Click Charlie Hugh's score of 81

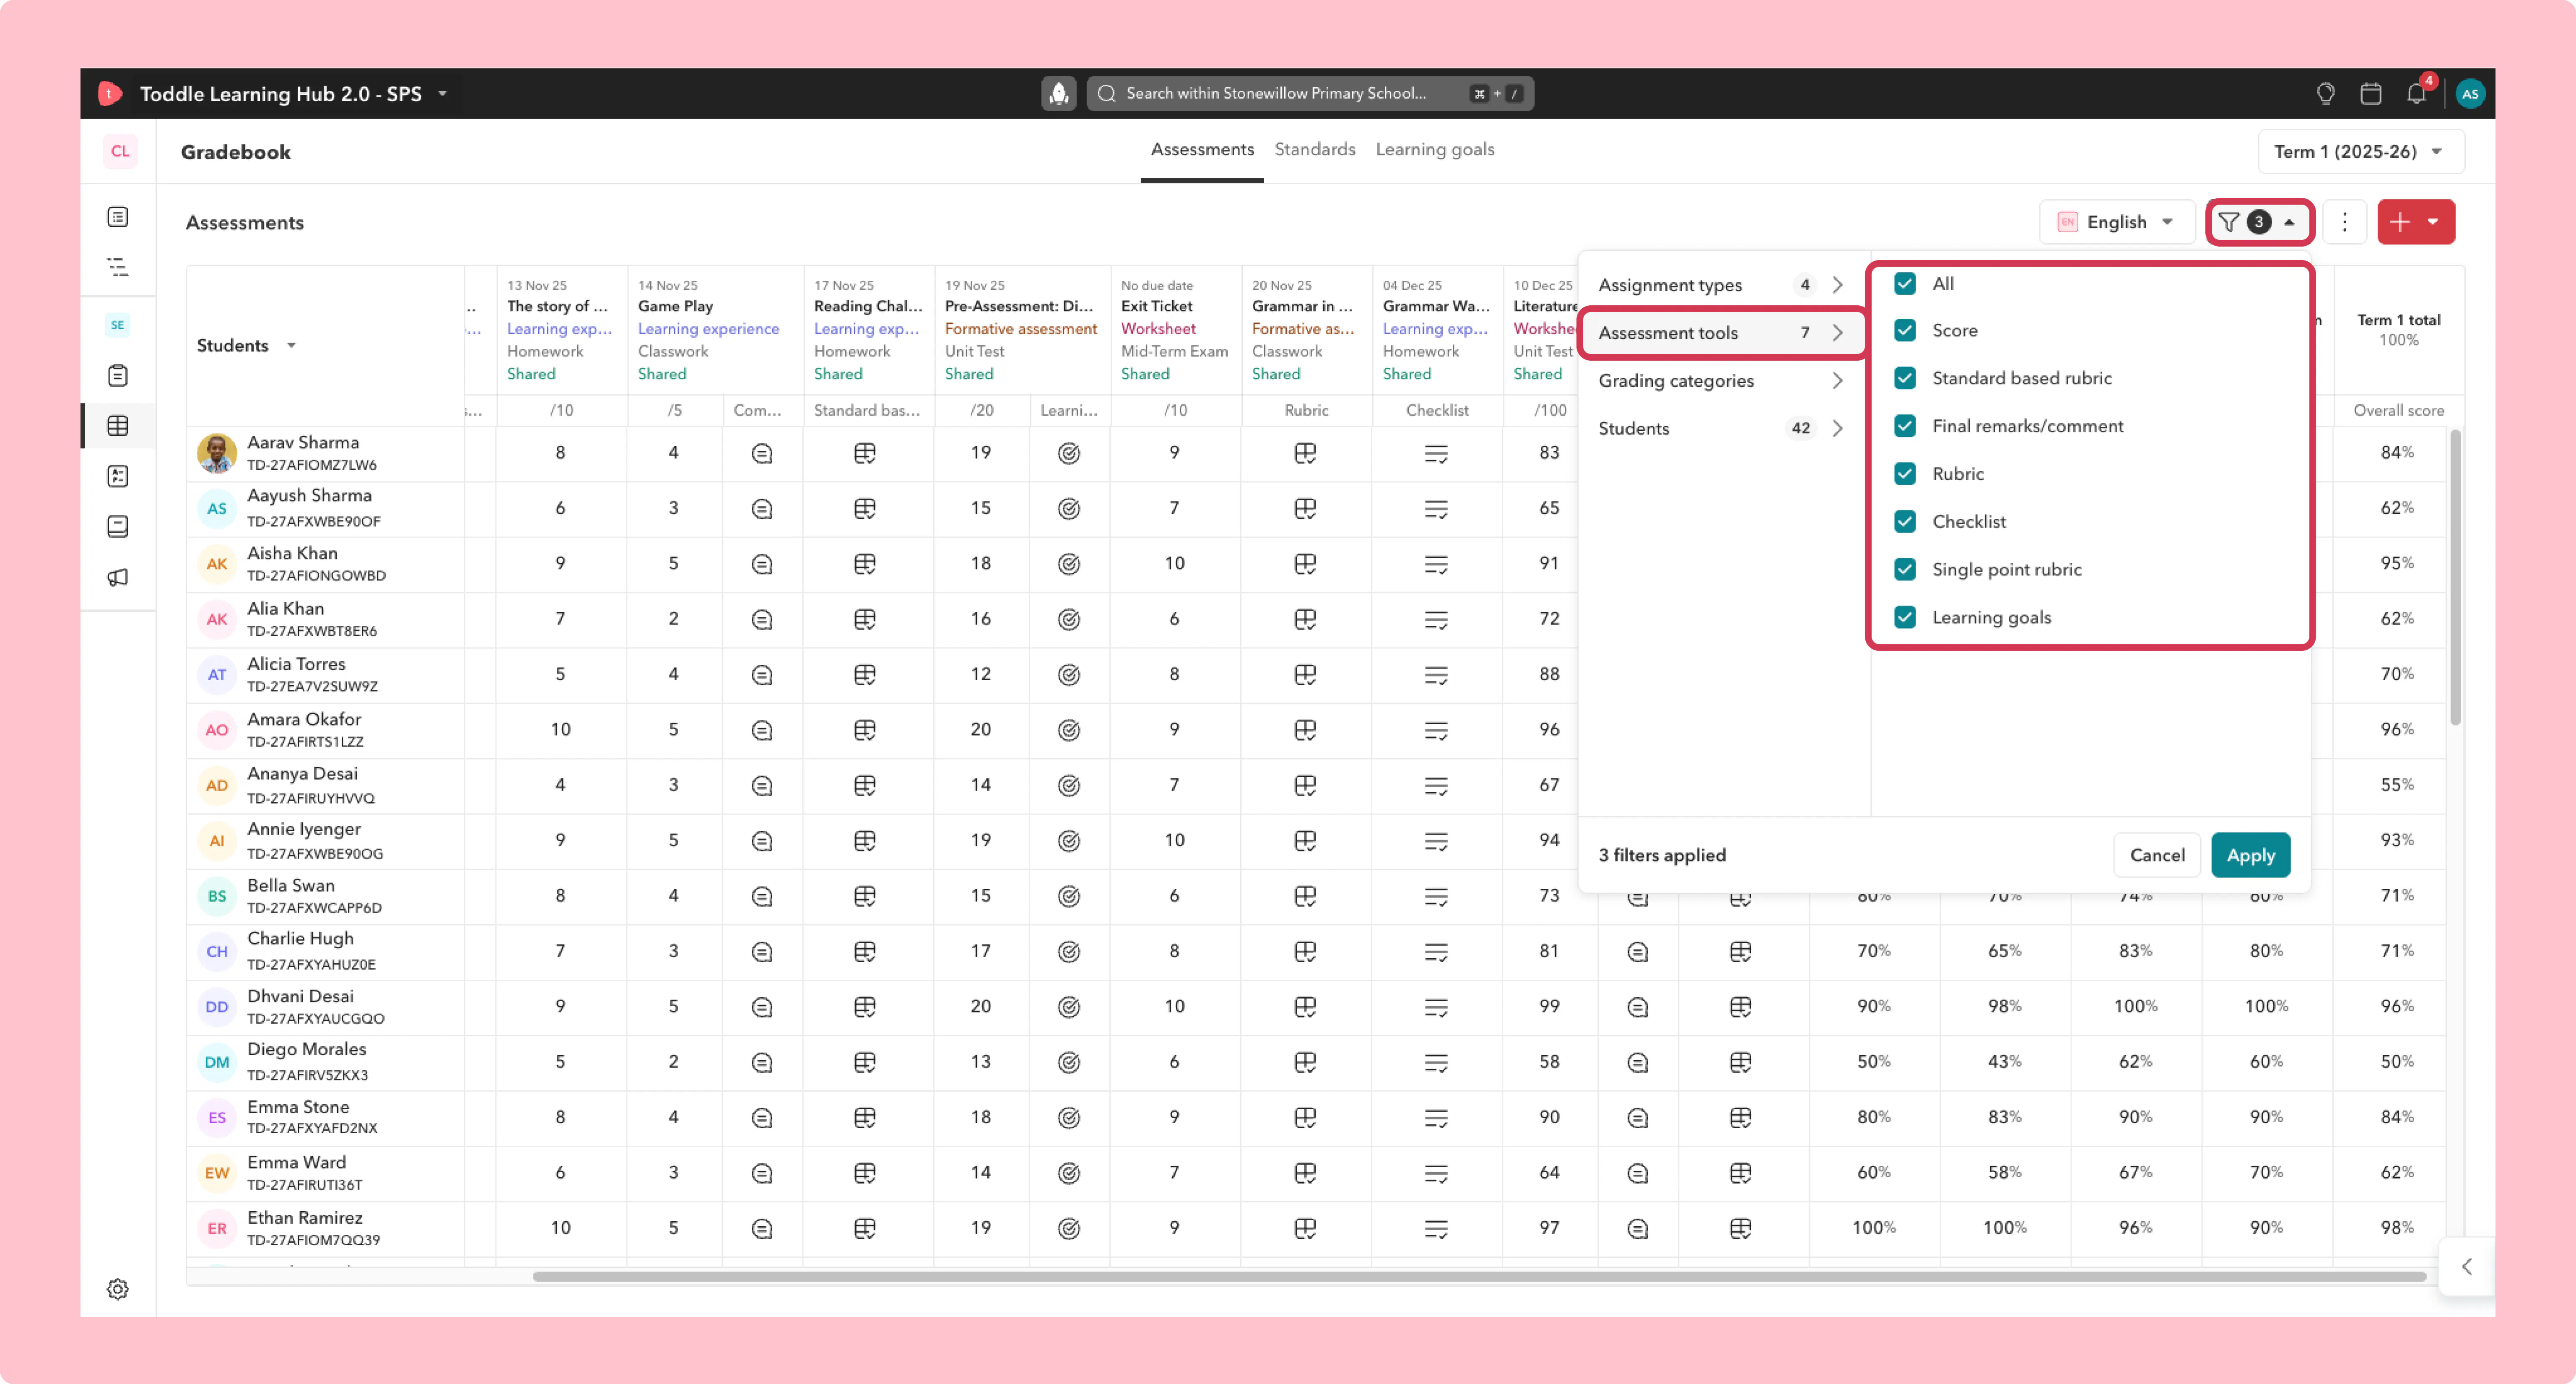pos(1549,951)
